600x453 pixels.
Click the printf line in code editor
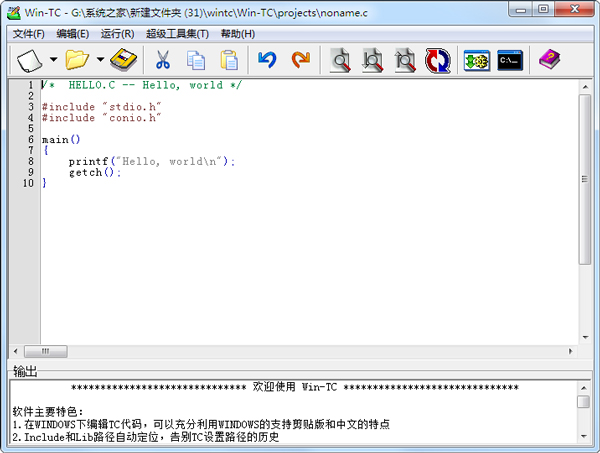[x=150, y=161]
